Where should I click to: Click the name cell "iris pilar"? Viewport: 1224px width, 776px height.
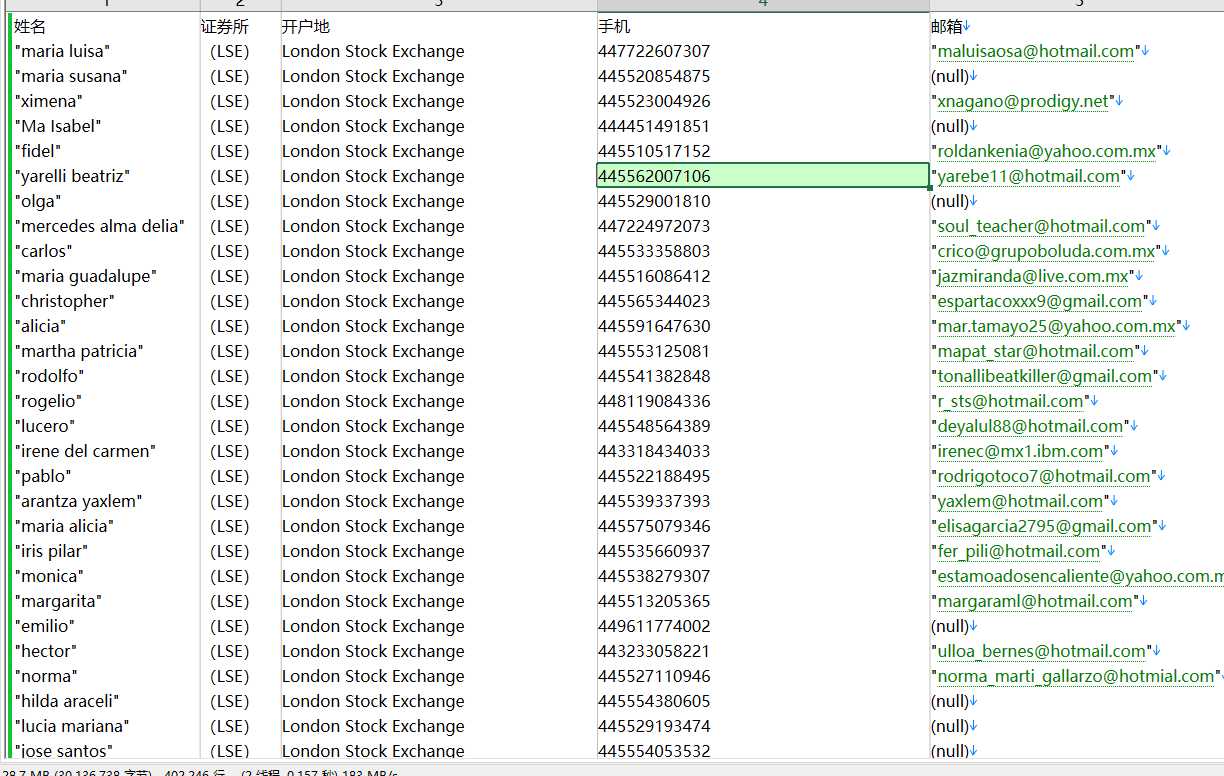click(51, 551)
